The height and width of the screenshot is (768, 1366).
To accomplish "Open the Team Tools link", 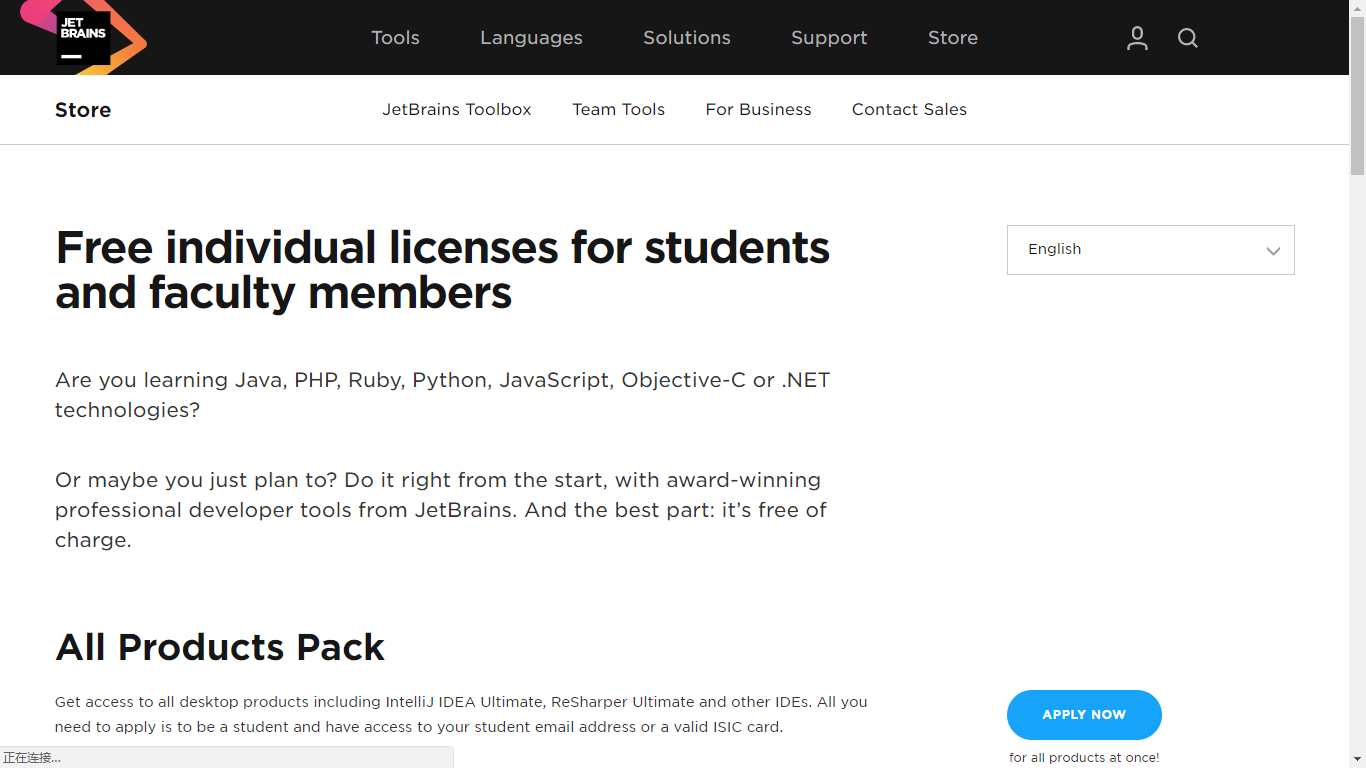I will point(618,110).
